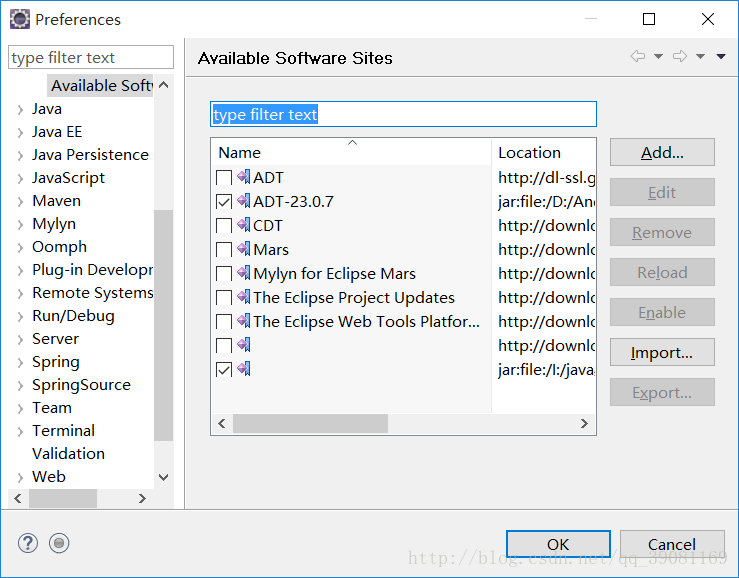Expand the Run/Debug tree node

click(x=20, y=317)
